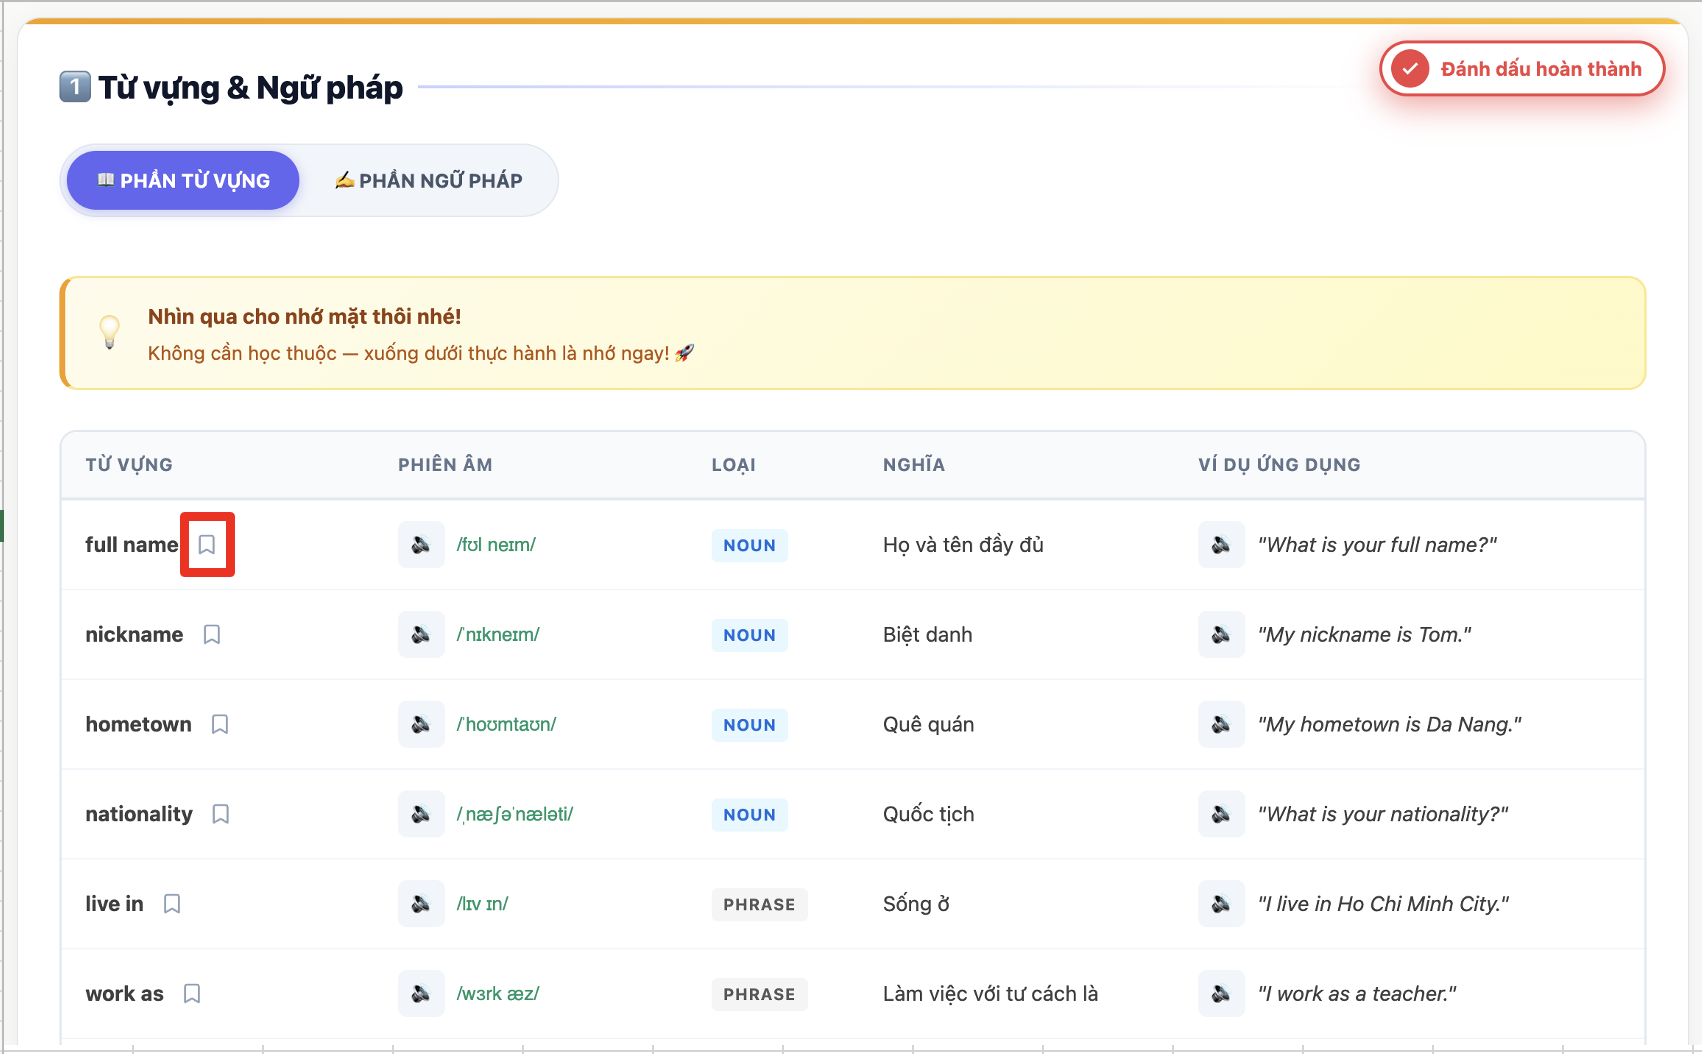Play audio for 'What is your full name?' example

coord(1221,545)
